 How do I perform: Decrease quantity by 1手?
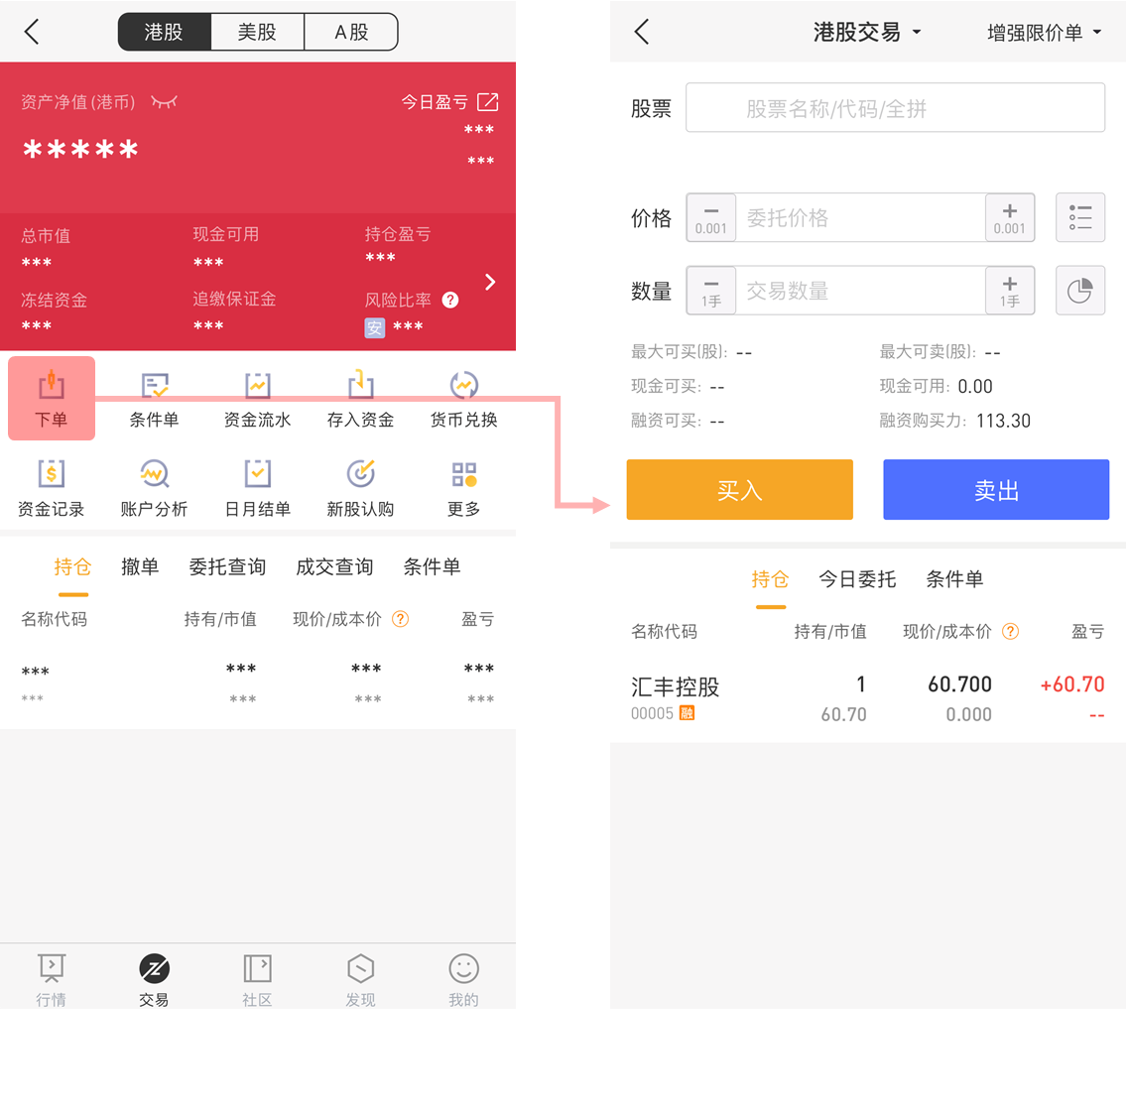[711, 291]
